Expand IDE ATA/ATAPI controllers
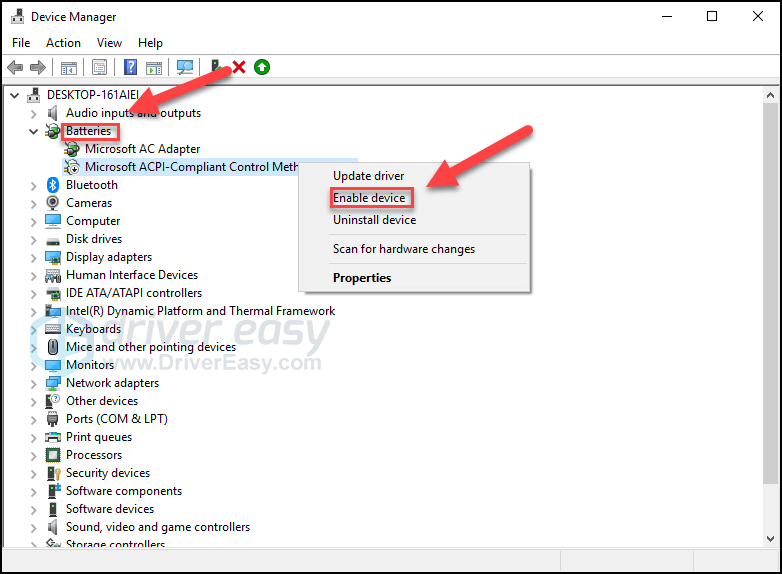 (x=33, y=294)
